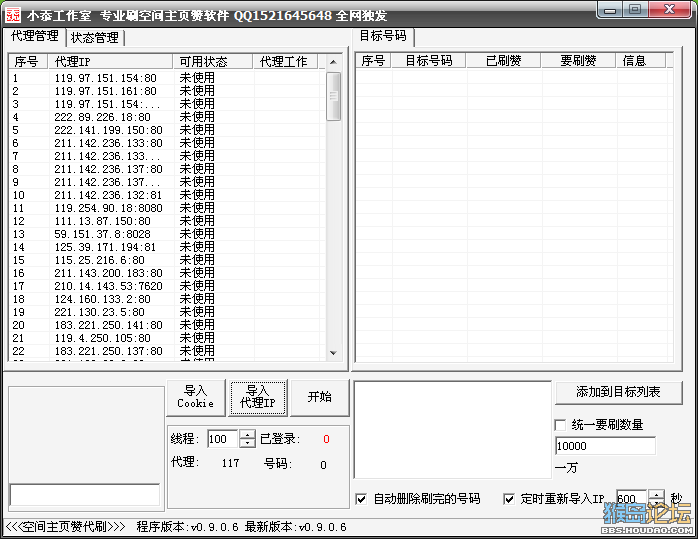Click the 空间主页赞代刷 status bar text
The height and width of the screenshot is (539, 698).
point(65,527)
